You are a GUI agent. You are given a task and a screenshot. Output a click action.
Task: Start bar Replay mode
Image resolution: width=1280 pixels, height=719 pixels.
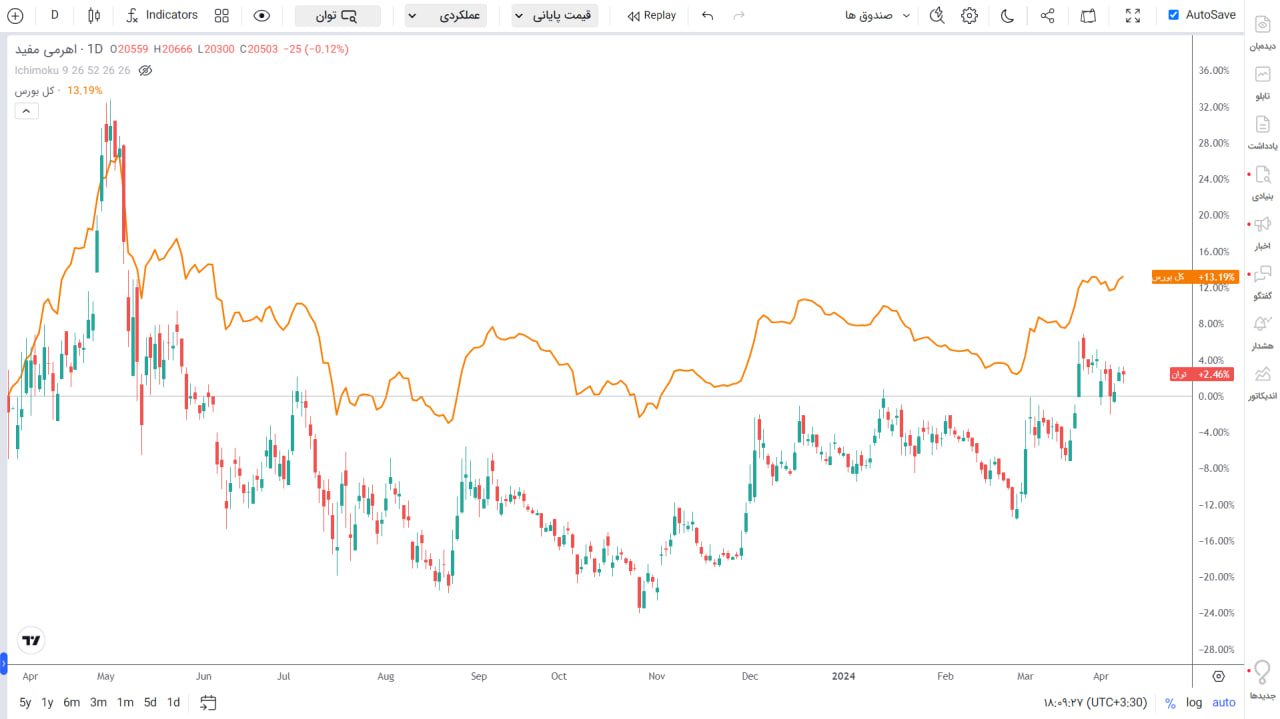pos(652,15)
